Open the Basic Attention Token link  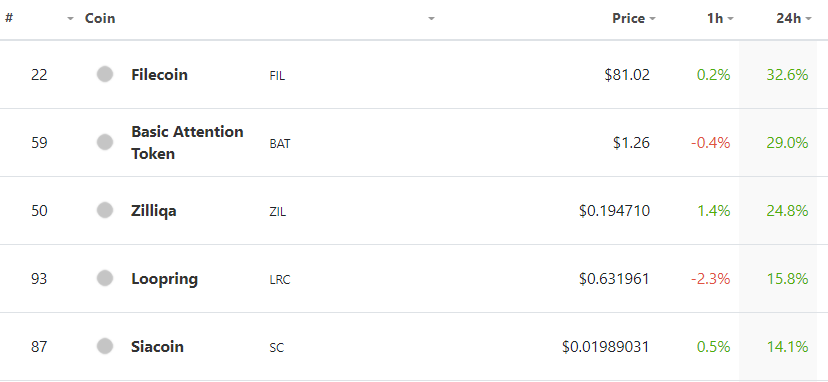[187, 143]
